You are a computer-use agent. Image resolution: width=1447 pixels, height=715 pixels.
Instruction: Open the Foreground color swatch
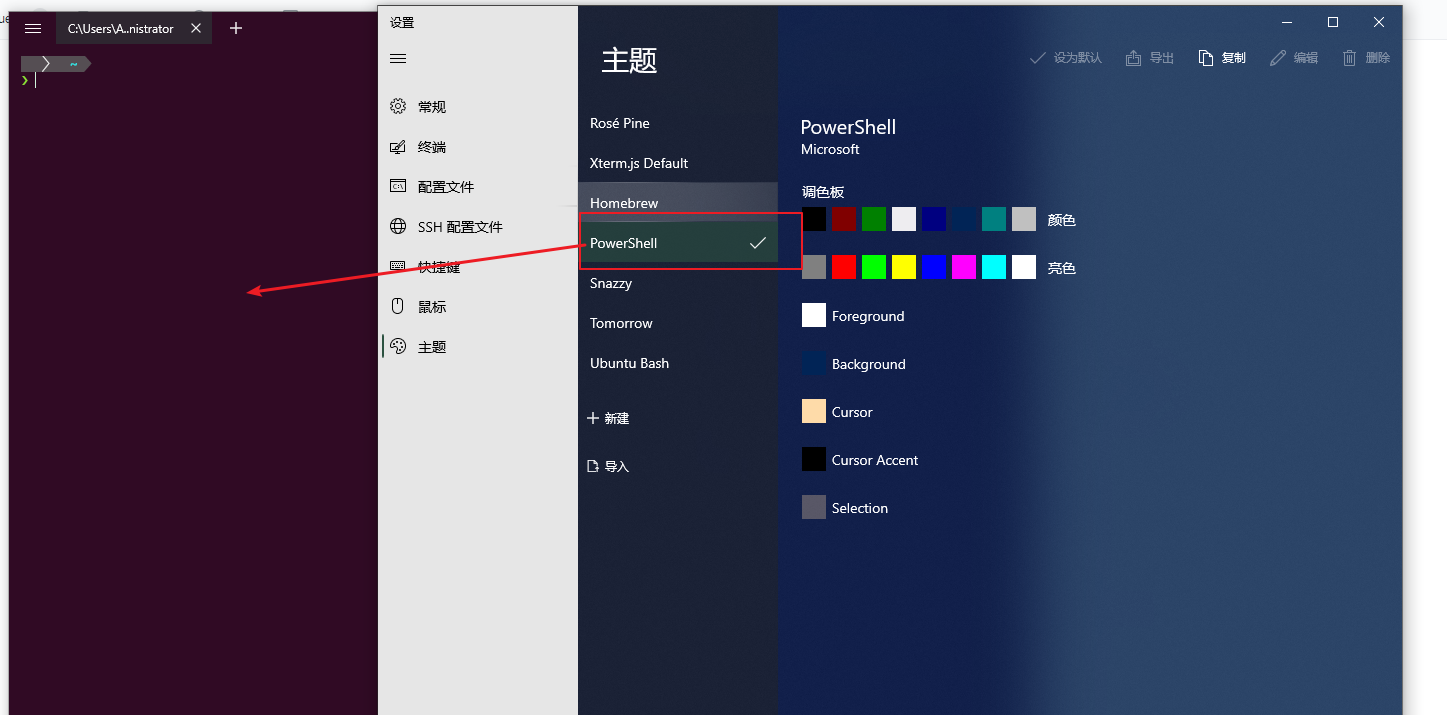(x=814, y=315)
